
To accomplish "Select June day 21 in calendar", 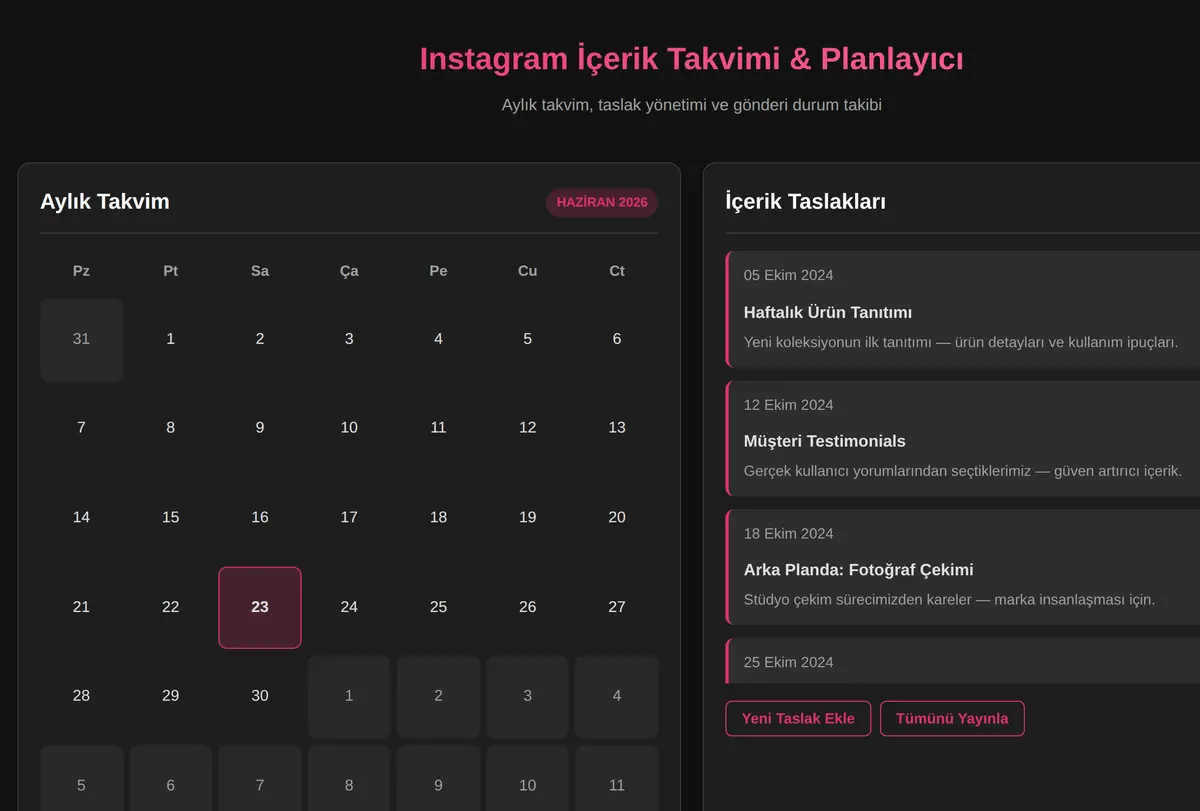I will pyautogui.click(x=81, y=607).
